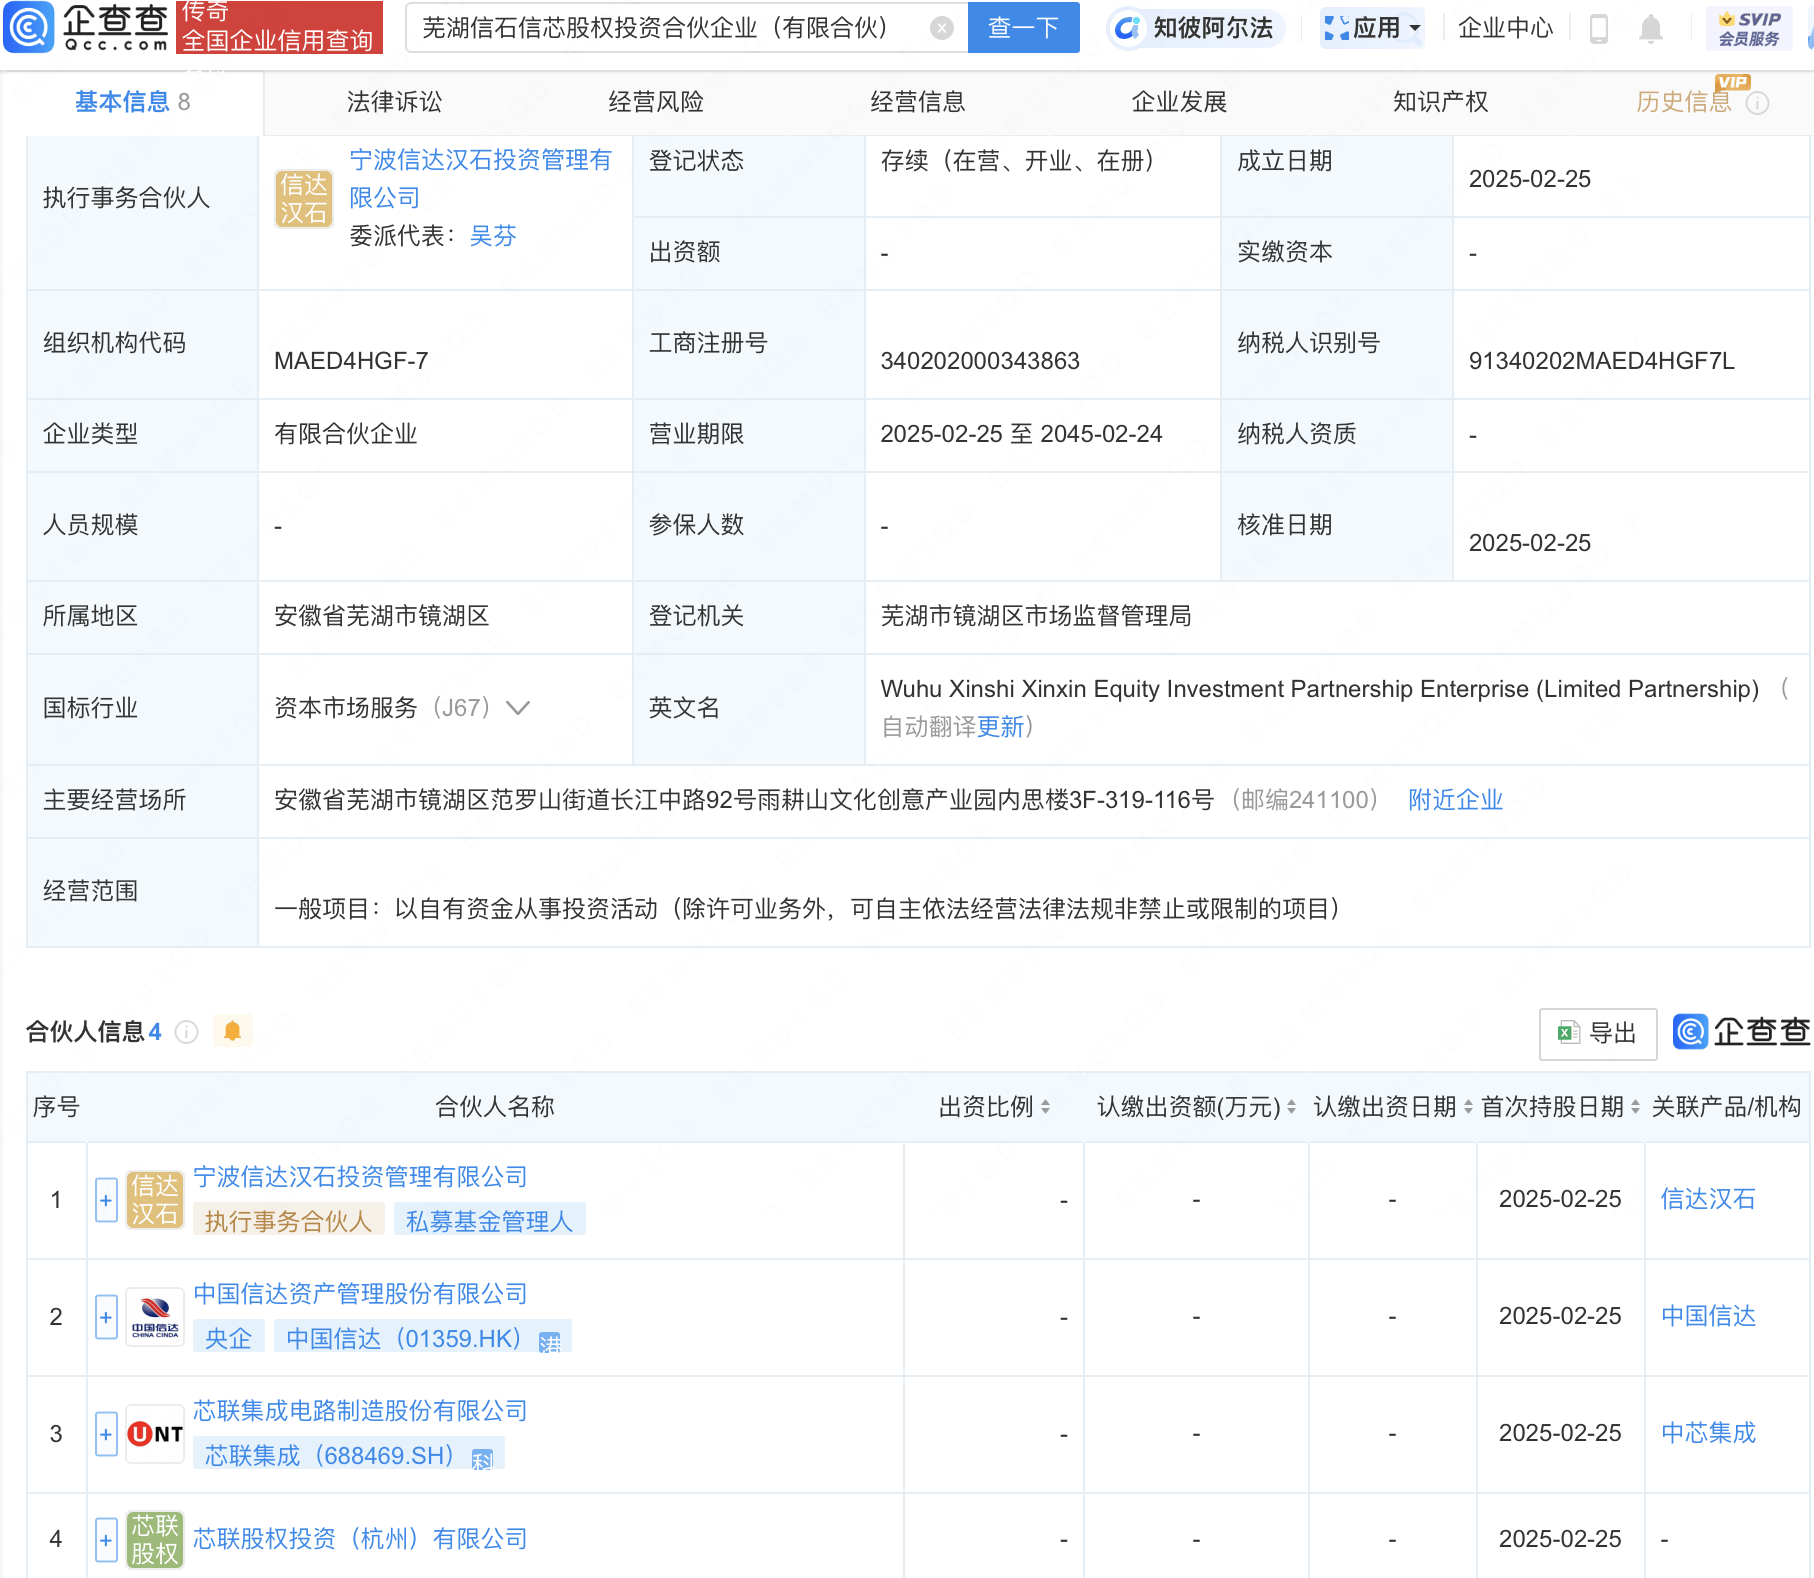Click the HK stock icon after 01359.HK
This screenshot has width=1814, height=1578.
pos(550,1342)
